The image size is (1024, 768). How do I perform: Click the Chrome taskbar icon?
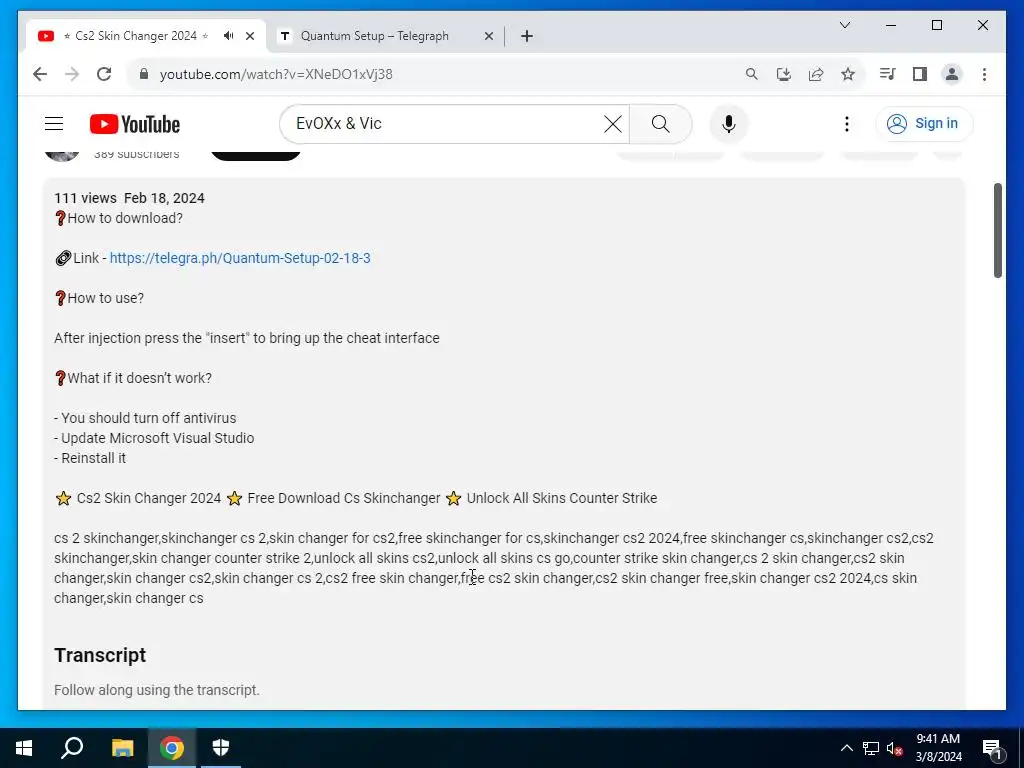click(x=172, y=748)
